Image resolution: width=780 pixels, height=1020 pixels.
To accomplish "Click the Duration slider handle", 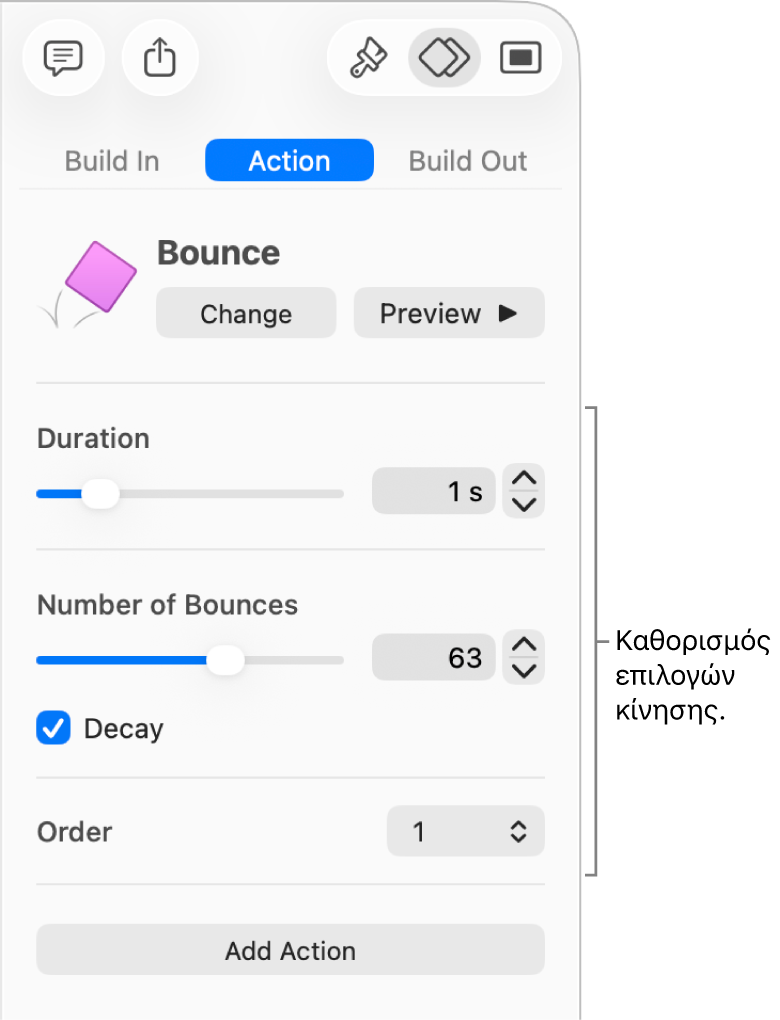I will click(99, 494).
